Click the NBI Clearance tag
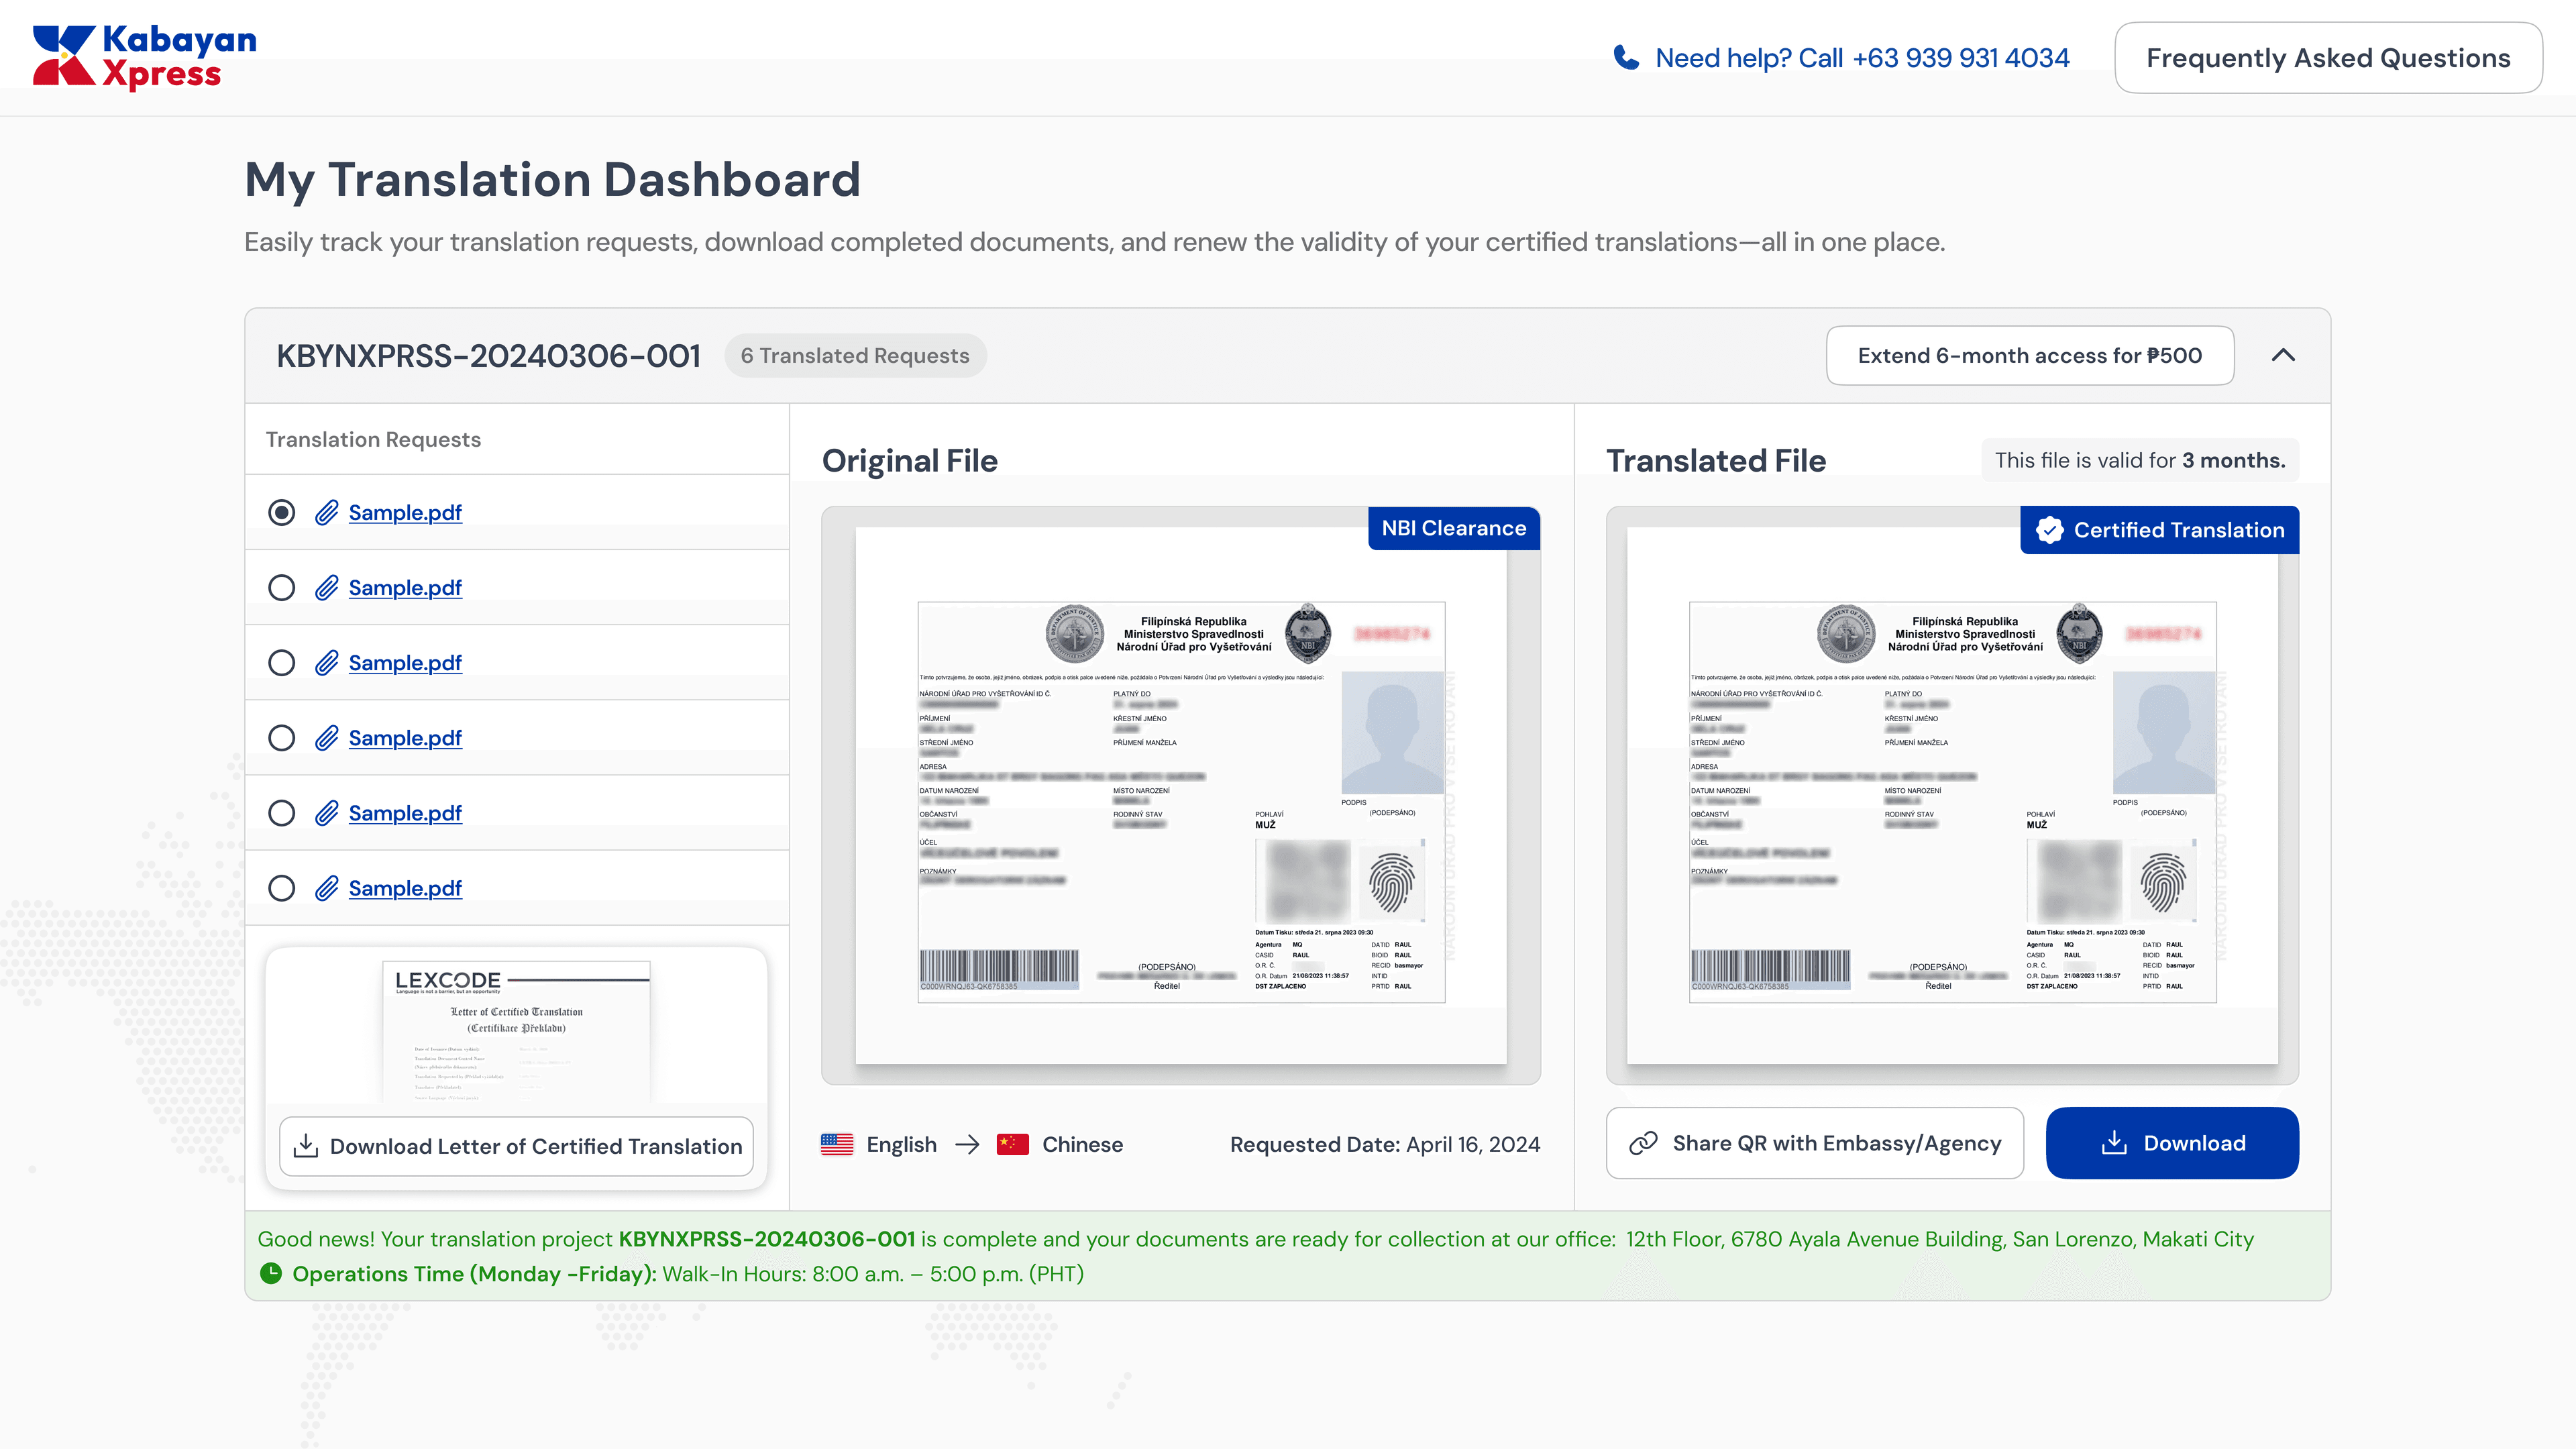 [1454, 528]
